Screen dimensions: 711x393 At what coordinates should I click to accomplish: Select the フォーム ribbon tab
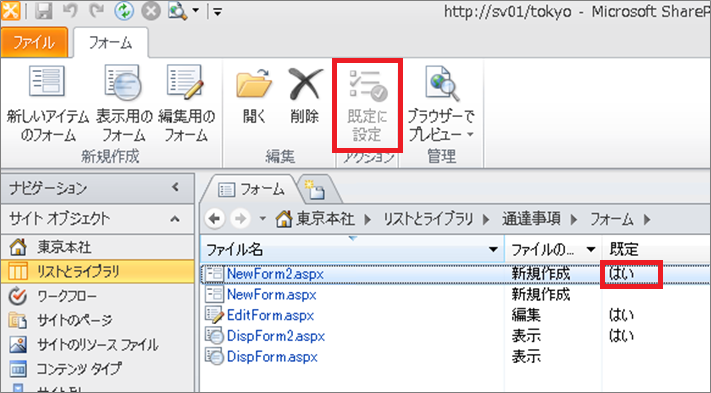(x=110, y=43)
